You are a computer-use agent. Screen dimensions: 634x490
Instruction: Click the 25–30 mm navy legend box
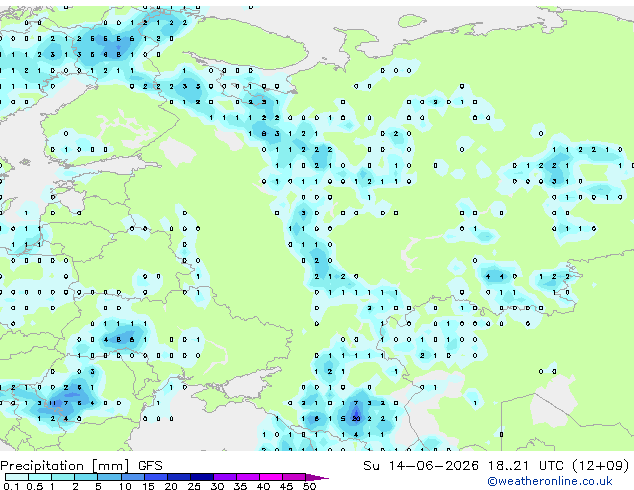202,477
